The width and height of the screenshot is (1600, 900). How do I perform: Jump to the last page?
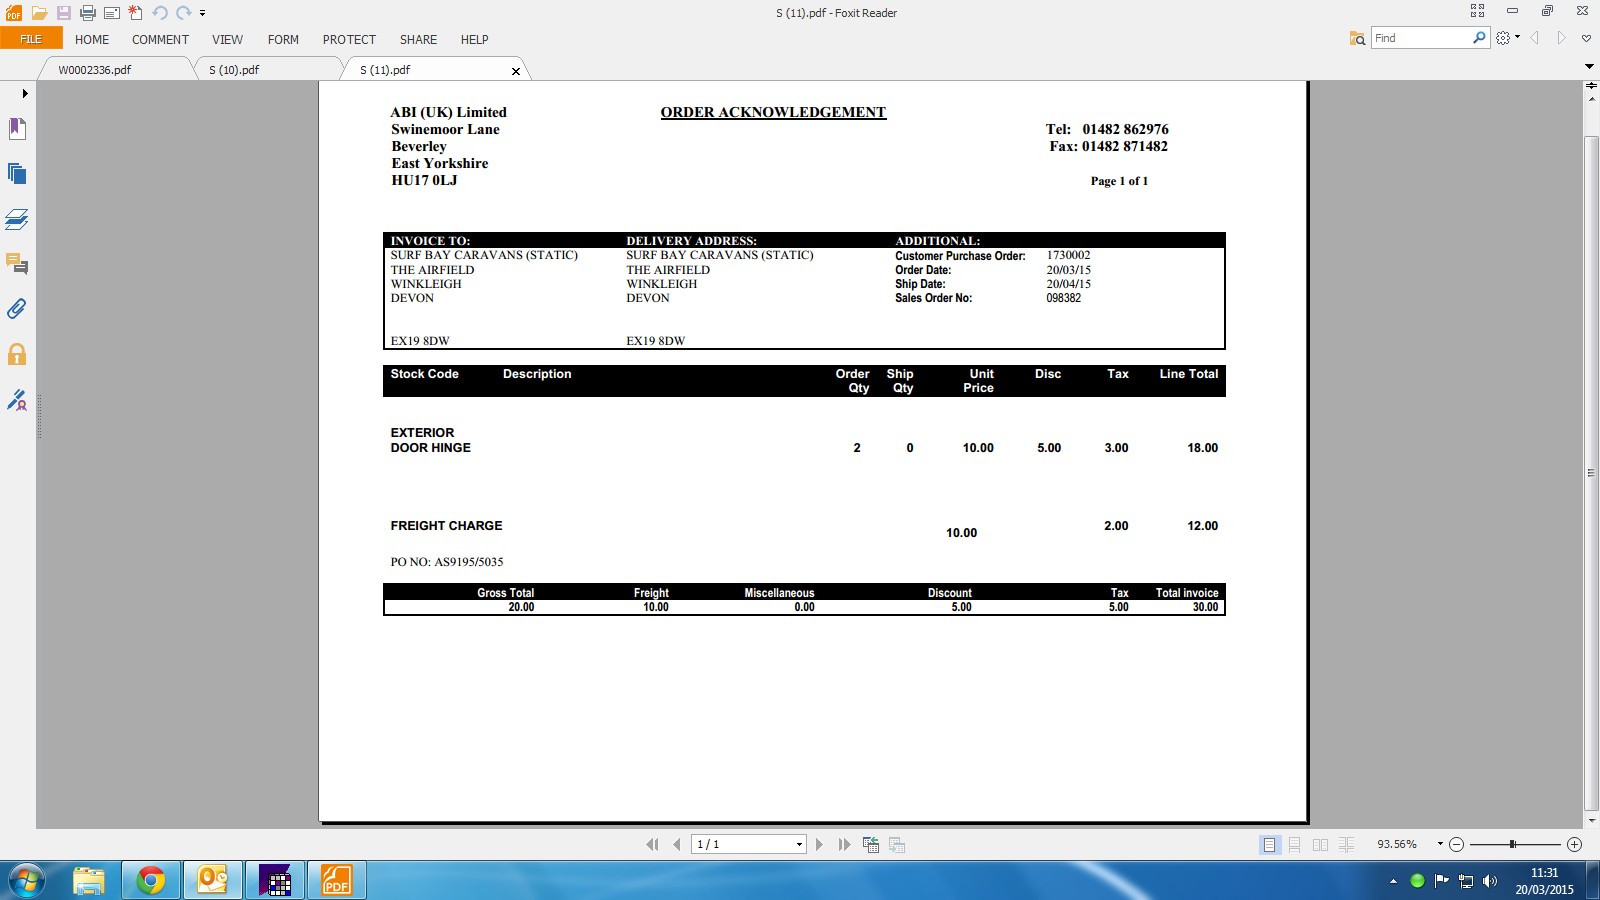844,845
